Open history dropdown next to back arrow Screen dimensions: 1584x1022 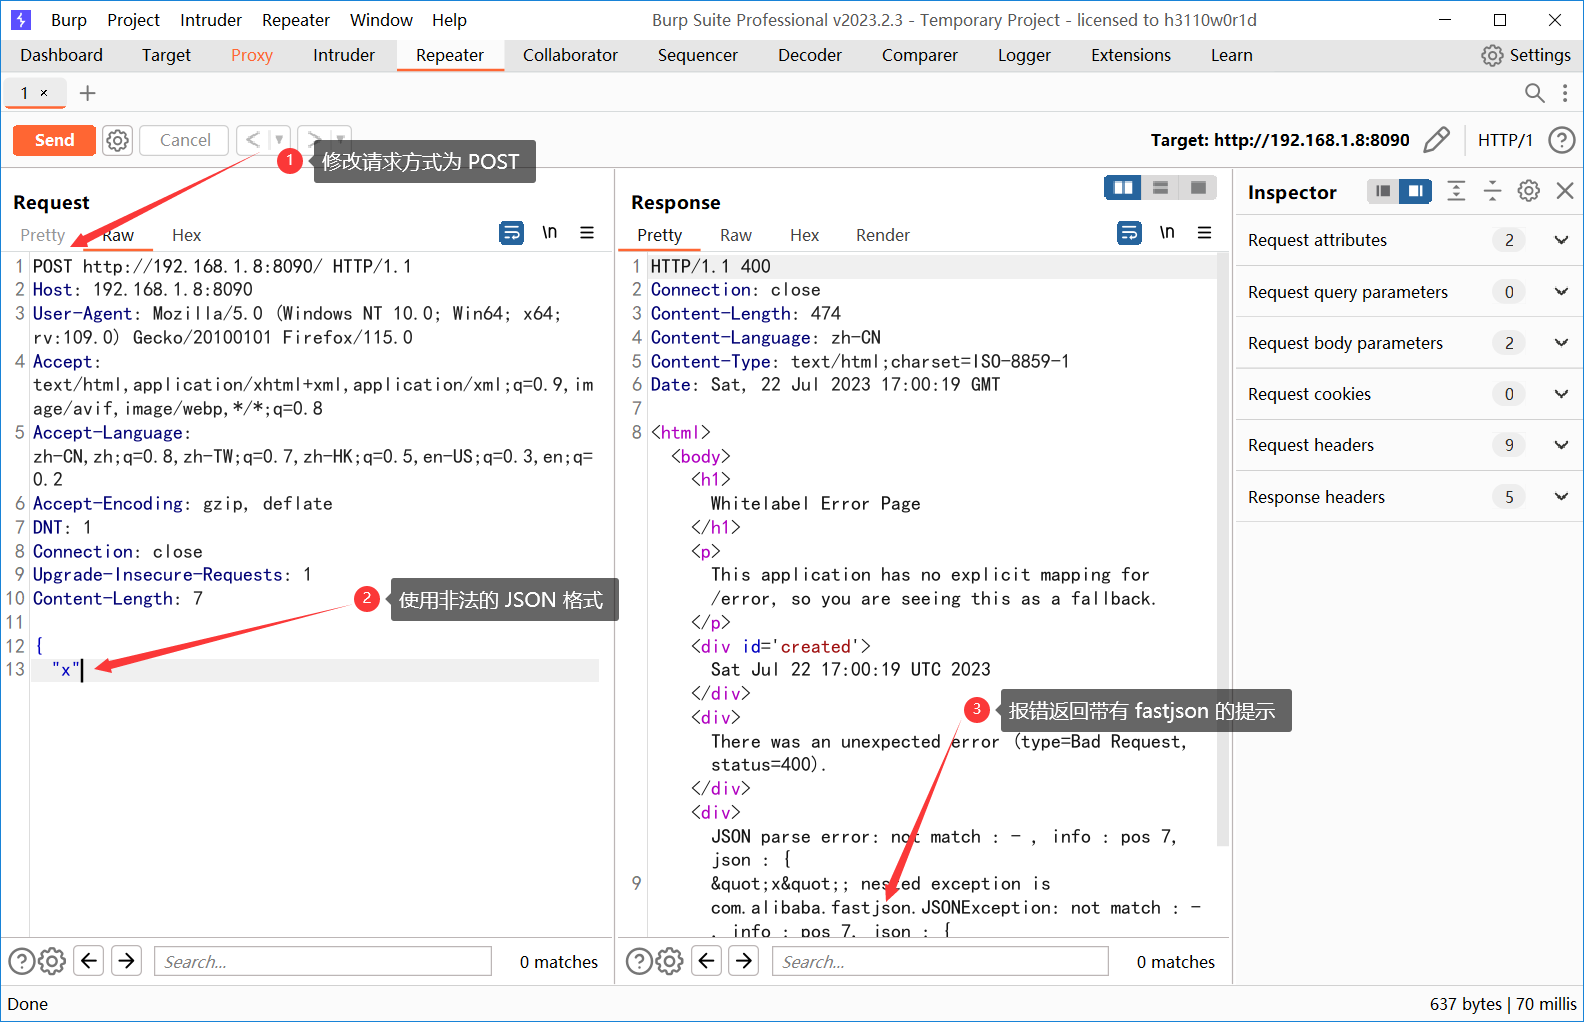(x=279, y=139)
